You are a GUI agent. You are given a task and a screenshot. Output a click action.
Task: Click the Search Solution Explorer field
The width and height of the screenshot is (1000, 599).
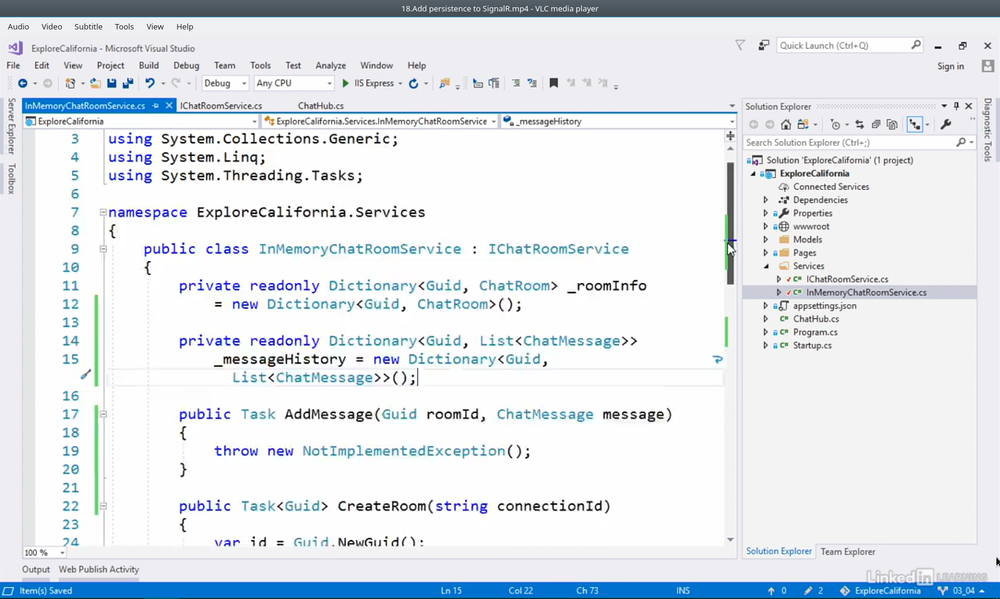click(859, 143)
